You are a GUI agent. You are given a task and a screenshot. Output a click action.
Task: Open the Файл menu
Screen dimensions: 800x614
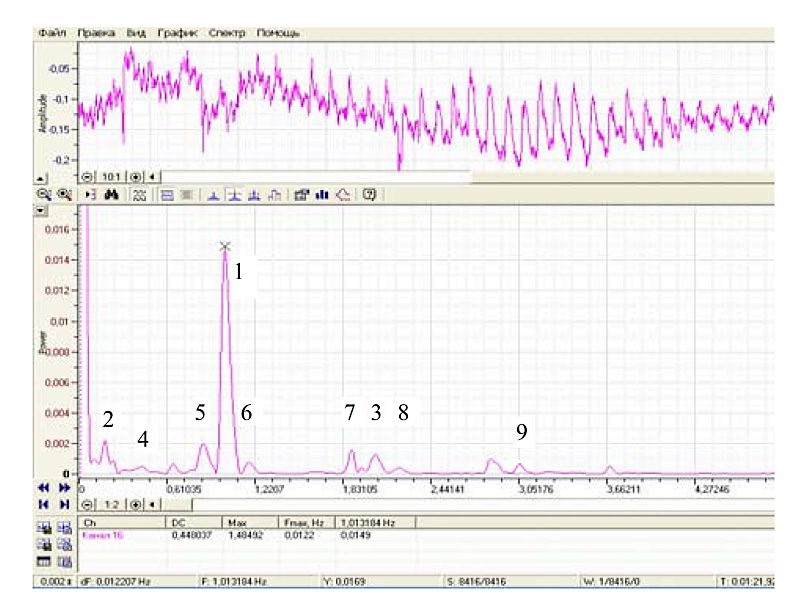click(x=52, y=33)
